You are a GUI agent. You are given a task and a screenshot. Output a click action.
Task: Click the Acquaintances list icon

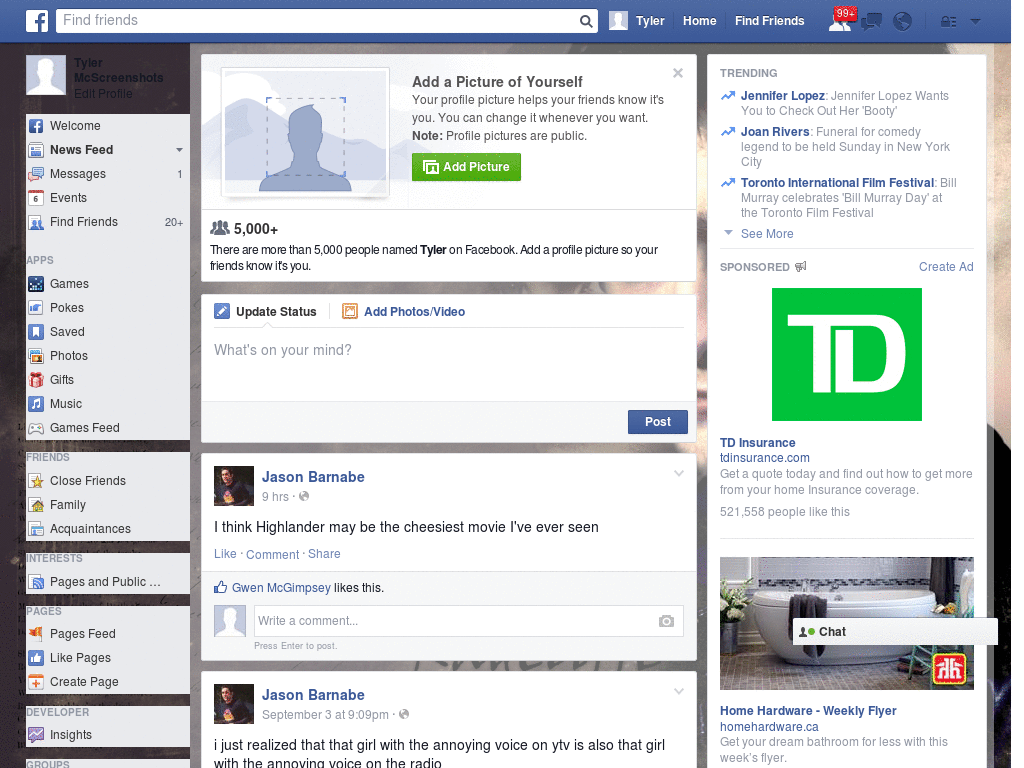(36, 529)
